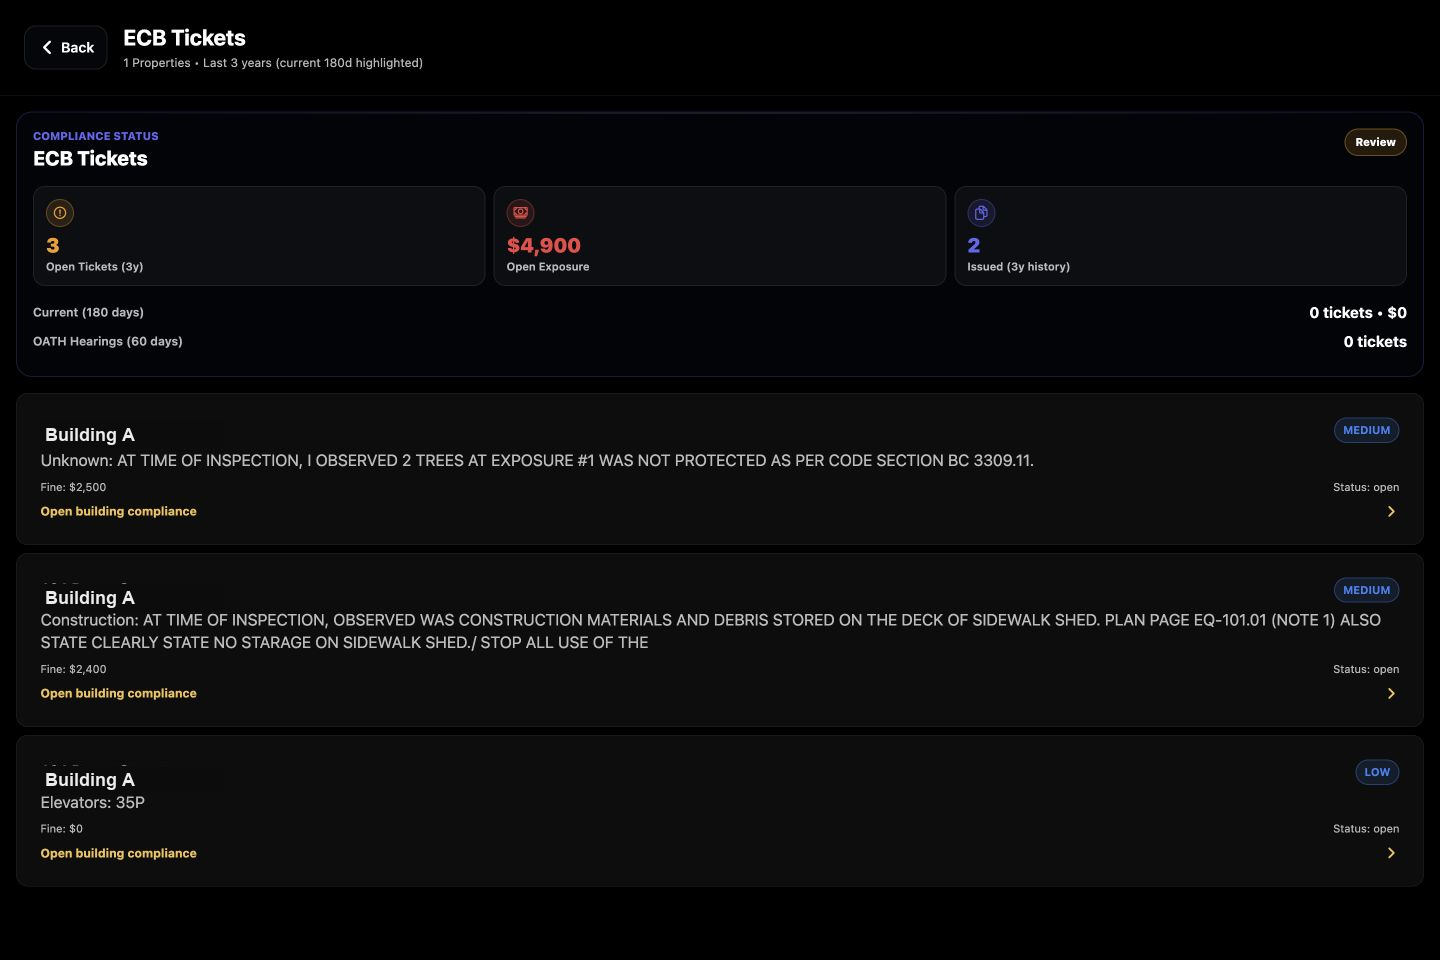Click 'Status: open' on the Elevators ticket

tap(1366, 828)
